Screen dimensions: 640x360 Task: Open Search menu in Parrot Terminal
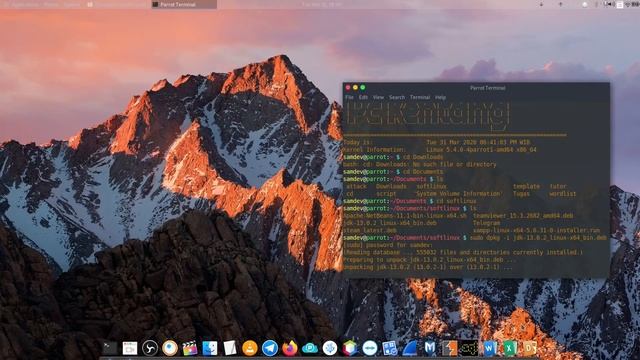pos(397,97)
